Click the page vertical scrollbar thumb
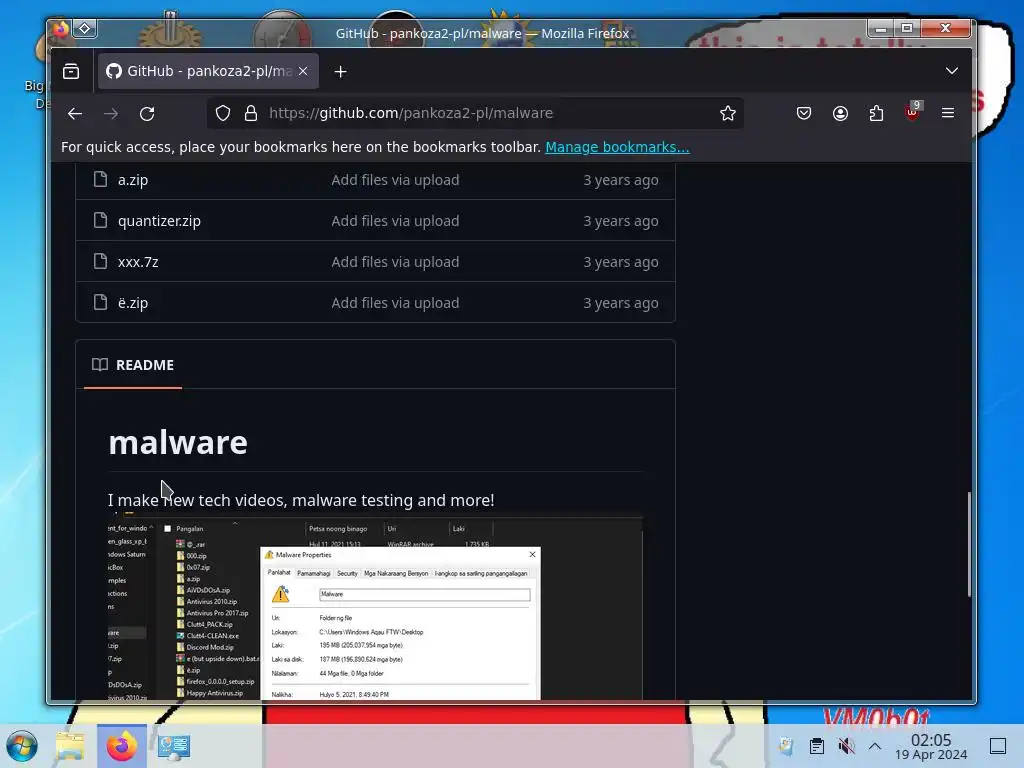The height and width of the screenshot is (768, 1024). (x=969, y=543)
